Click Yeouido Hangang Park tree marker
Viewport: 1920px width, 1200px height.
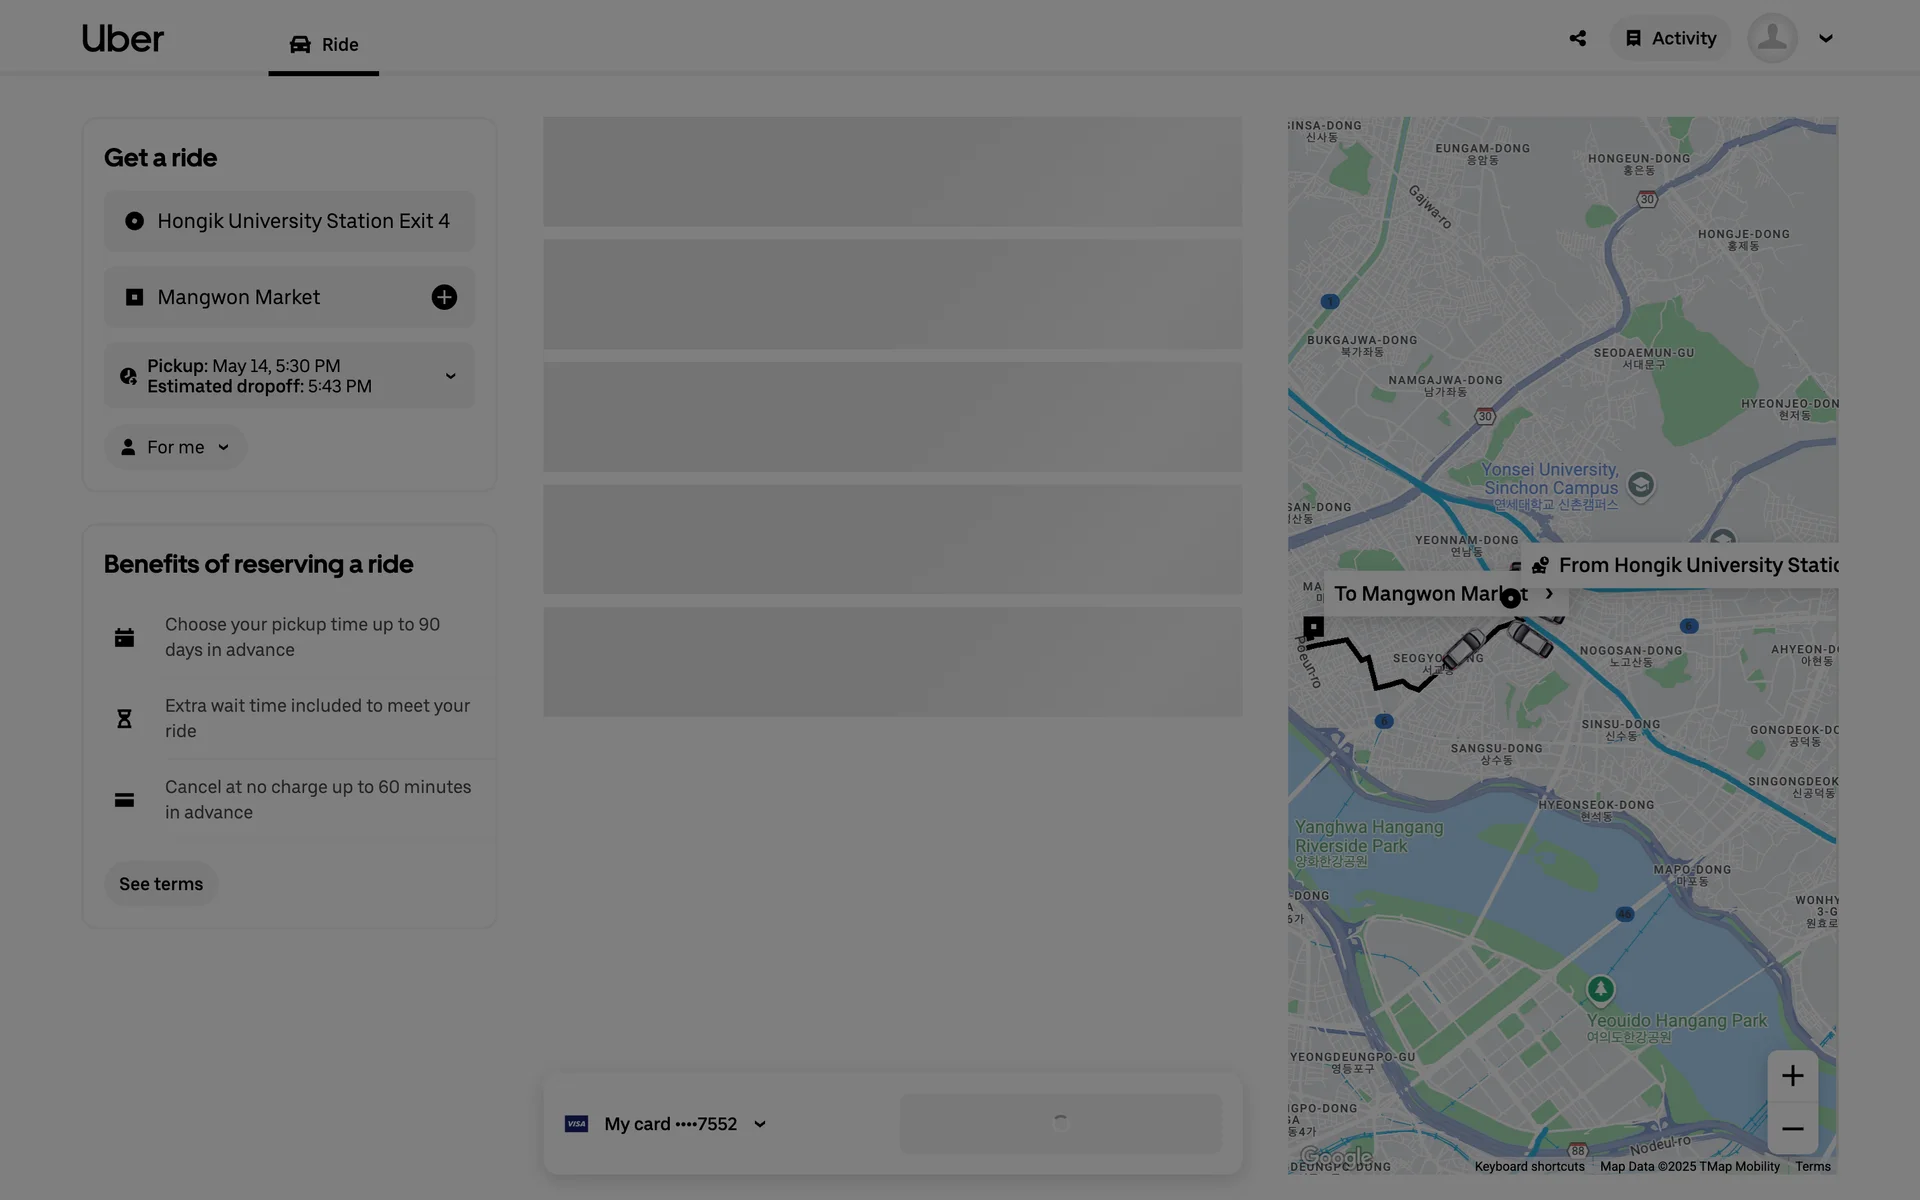[x=1600, y=990]
